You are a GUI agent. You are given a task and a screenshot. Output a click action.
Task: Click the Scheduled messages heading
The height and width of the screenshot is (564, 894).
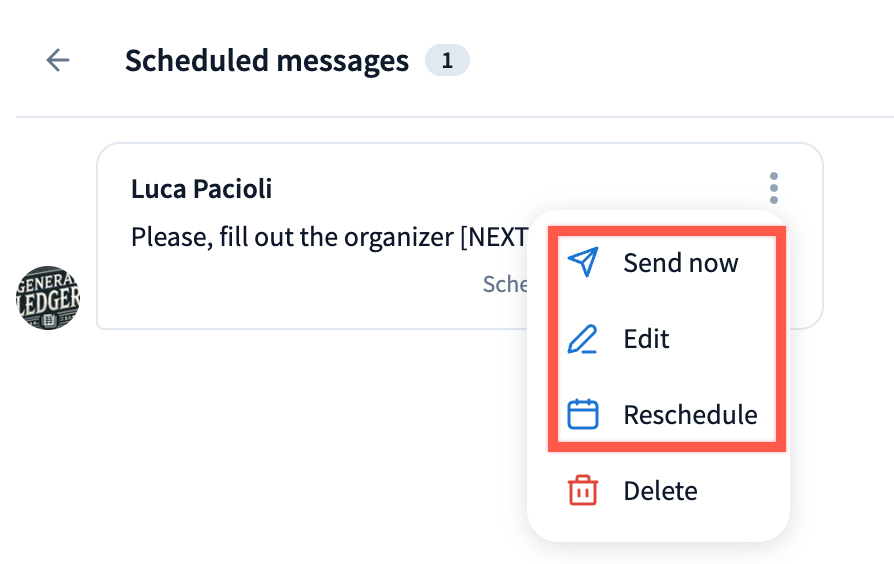pos(266,61)
